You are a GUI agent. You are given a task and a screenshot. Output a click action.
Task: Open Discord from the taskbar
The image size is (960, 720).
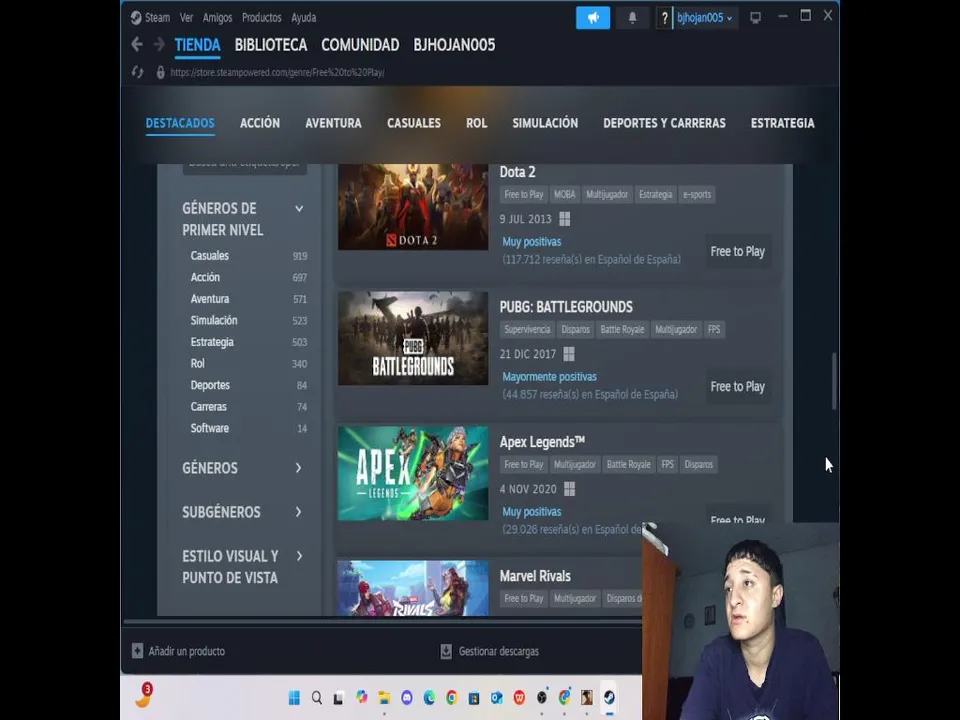(407, 697)
